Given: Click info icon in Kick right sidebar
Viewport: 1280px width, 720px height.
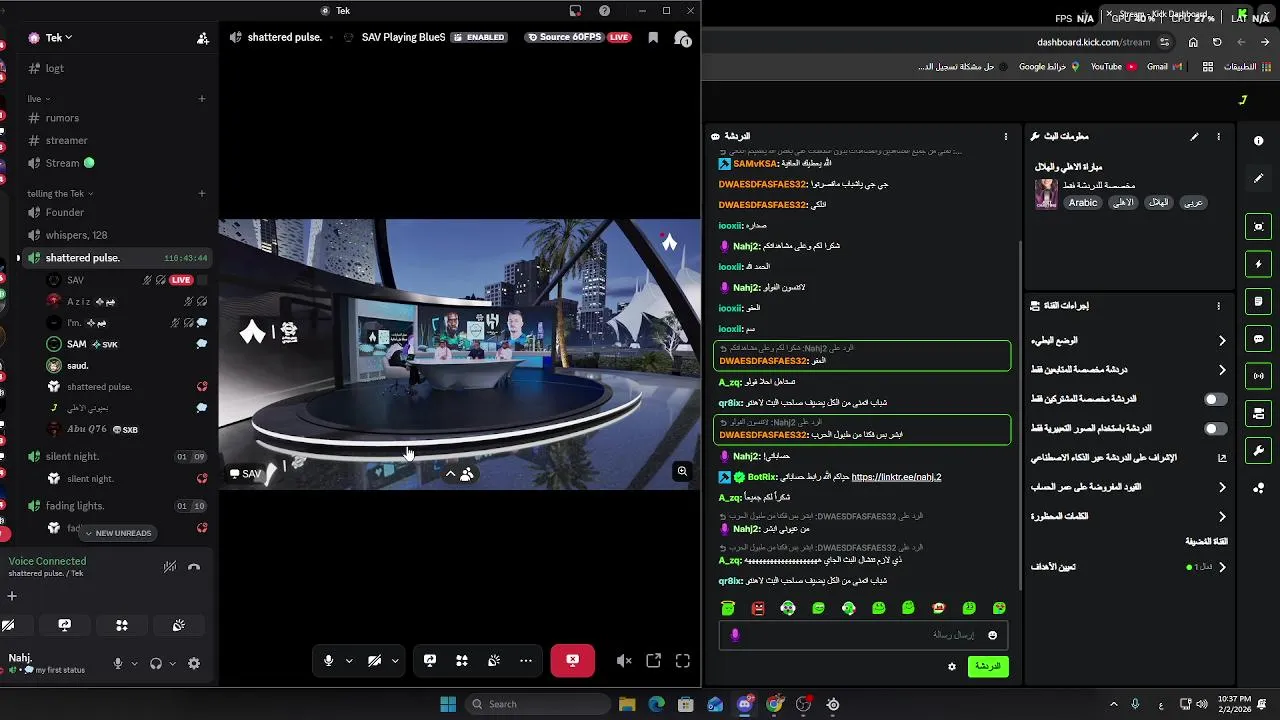Looking at the screenshot, I should coord(1259,141).
